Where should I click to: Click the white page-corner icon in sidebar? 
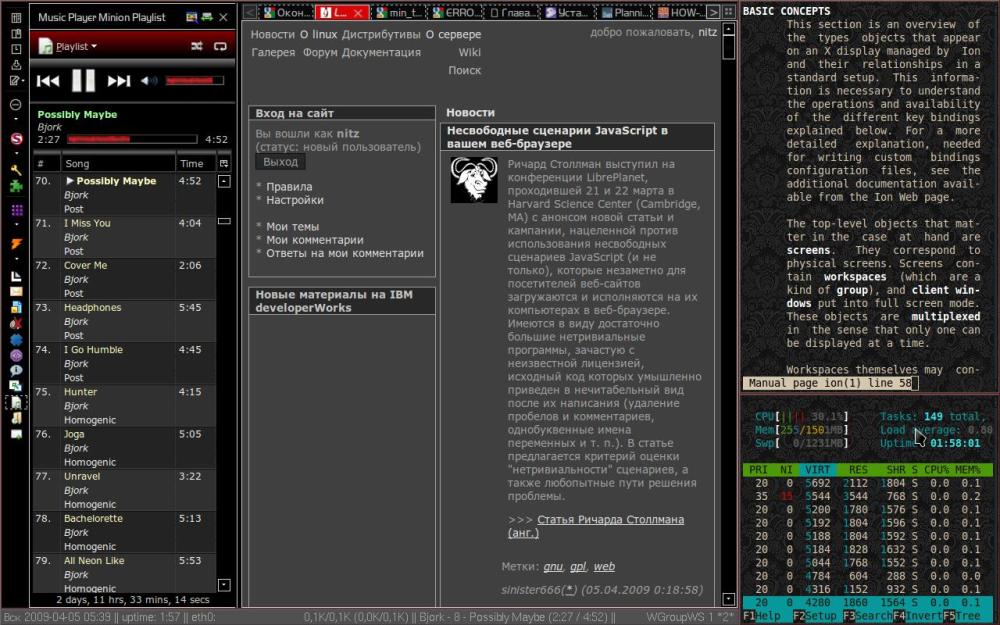[16, 276]
